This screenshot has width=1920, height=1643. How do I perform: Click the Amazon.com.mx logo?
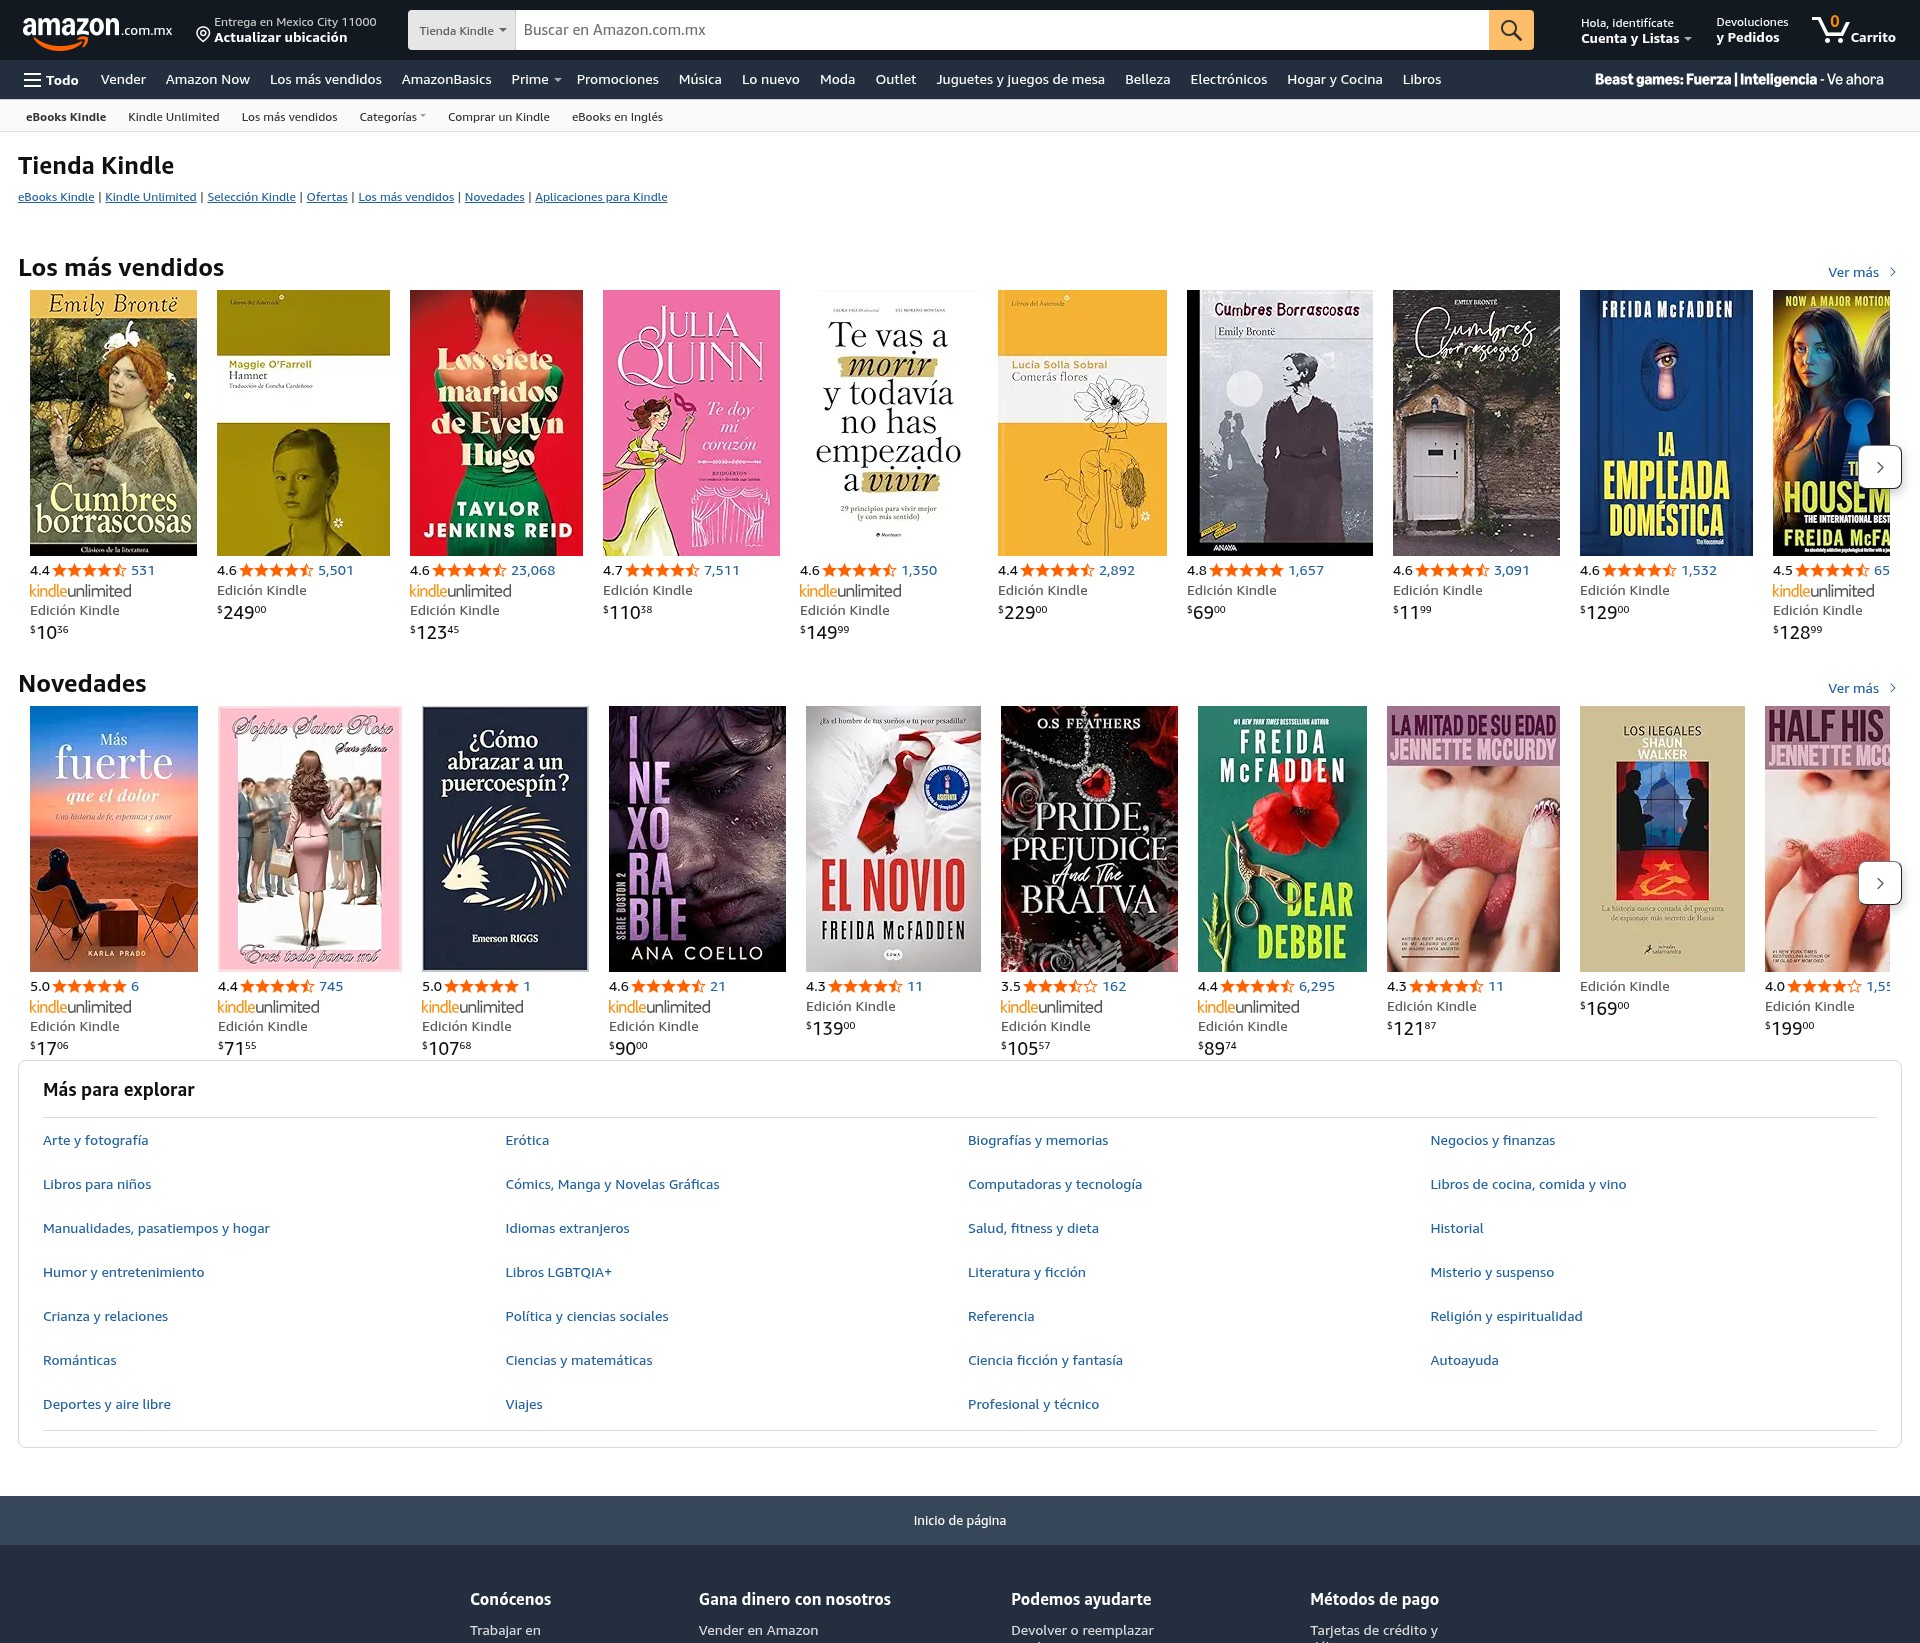[97, 30]
